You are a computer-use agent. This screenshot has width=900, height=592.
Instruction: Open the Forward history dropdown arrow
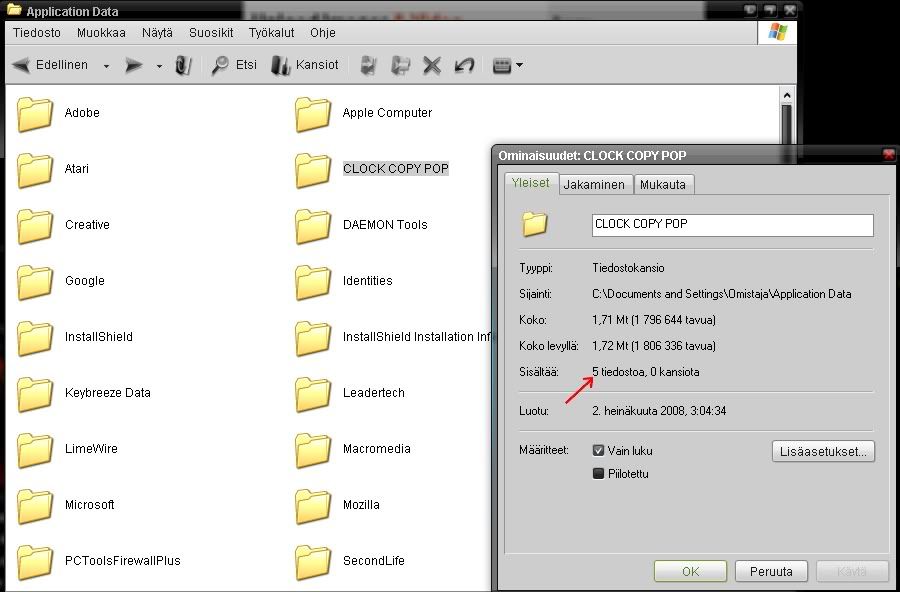point(159,66)
